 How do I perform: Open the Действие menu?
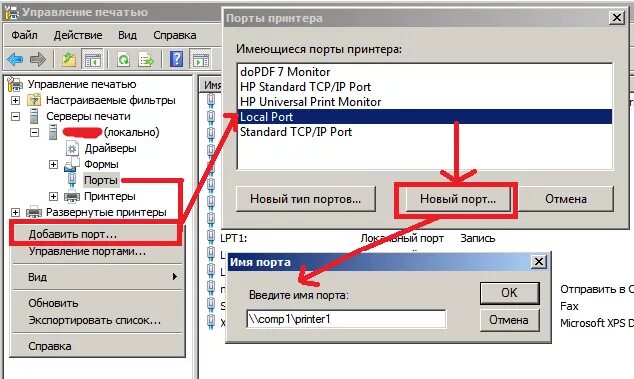tap(78, 35)
